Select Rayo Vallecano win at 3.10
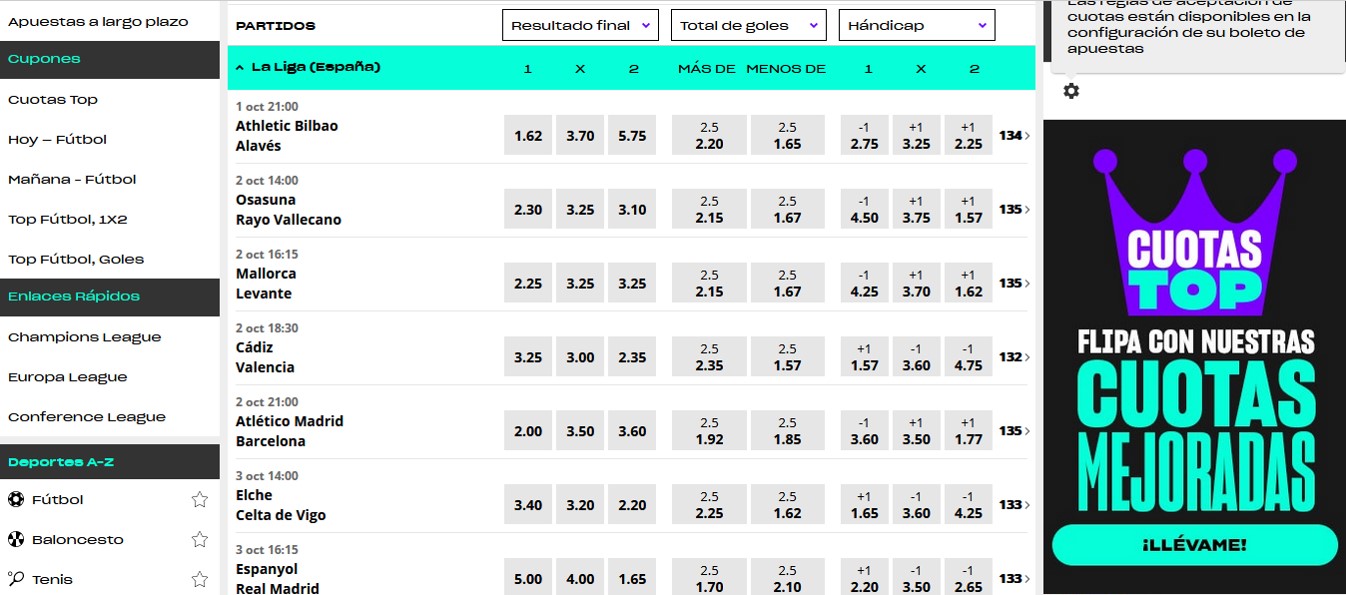The height and width of the screenshot is (595, 1346). point(632,209)
